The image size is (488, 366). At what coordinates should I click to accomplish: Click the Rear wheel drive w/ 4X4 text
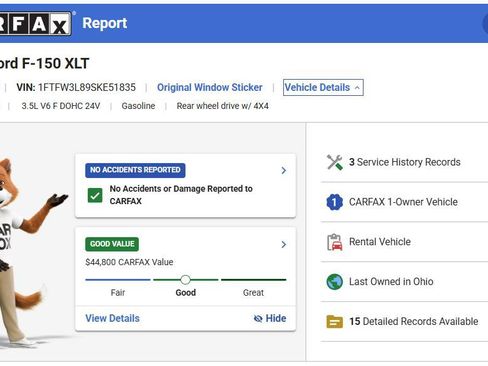[223, 106]
